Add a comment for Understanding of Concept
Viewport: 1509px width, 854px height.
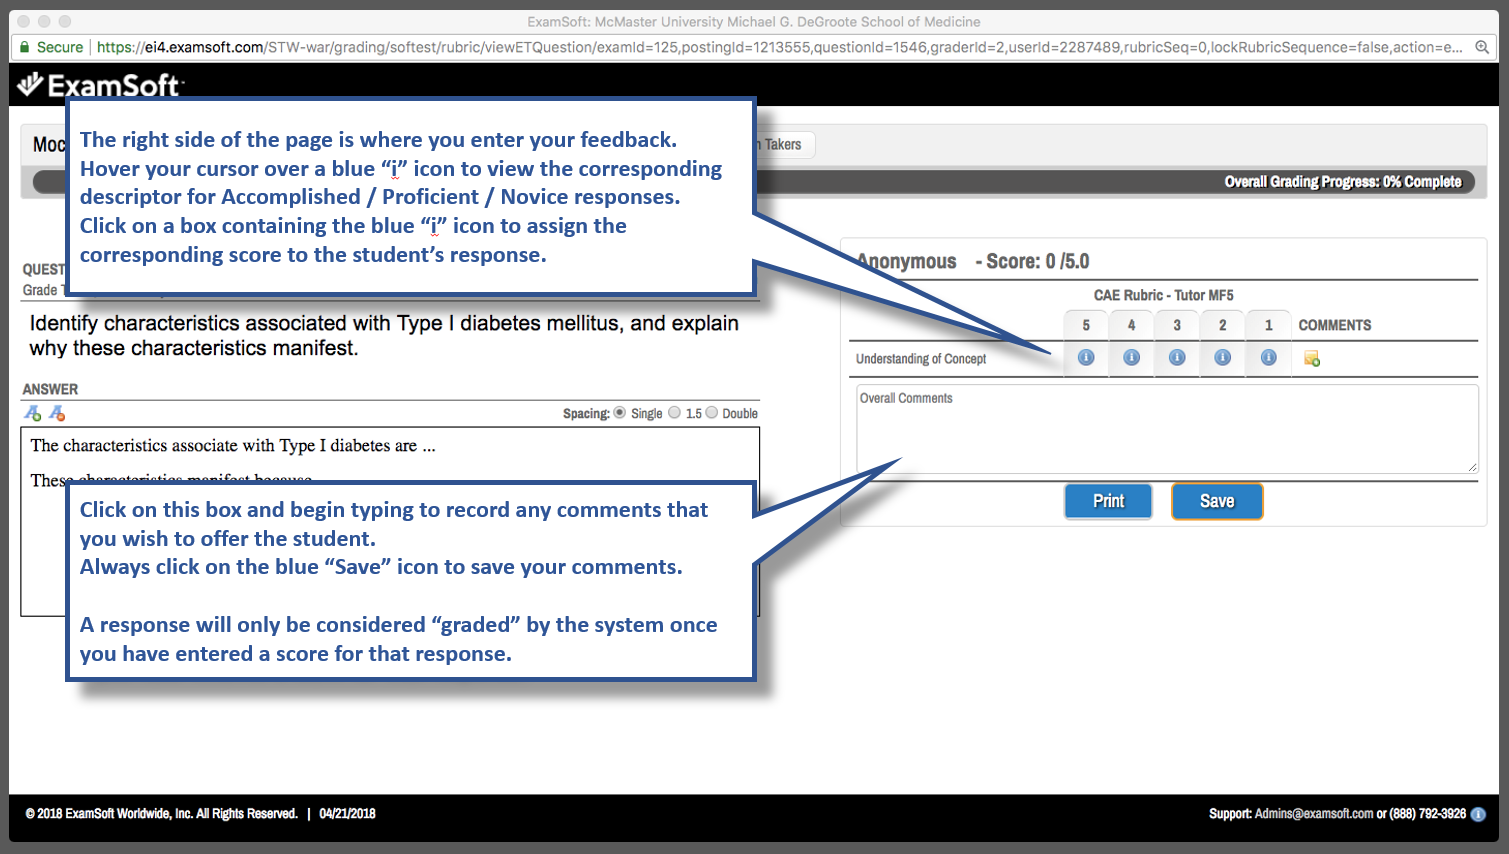[1312, 359]
